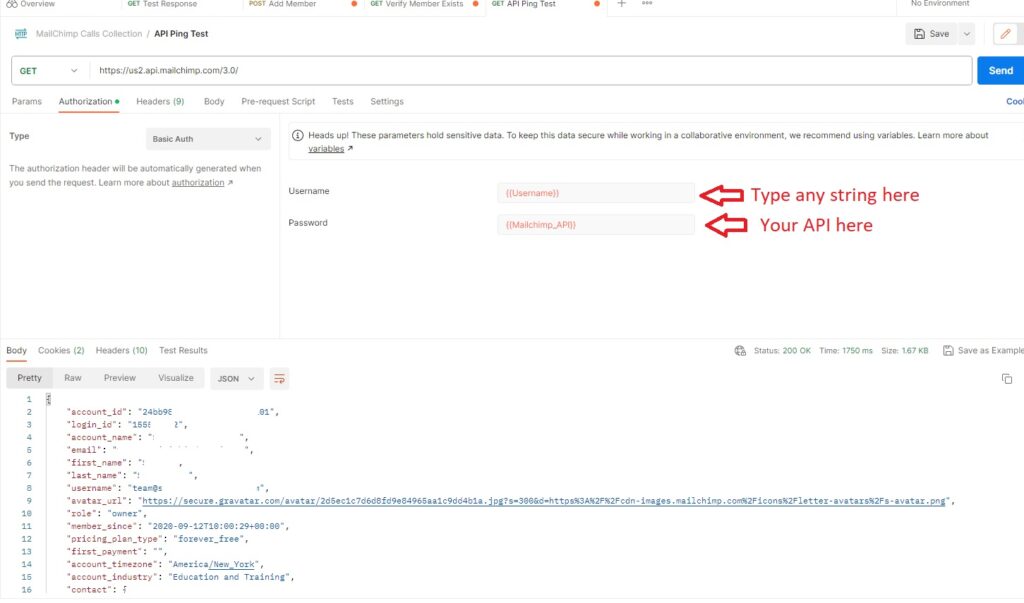Click the "account_industry" Education and Training line
The height and width of the screenshot is (603, 1024).
(180, 577)
